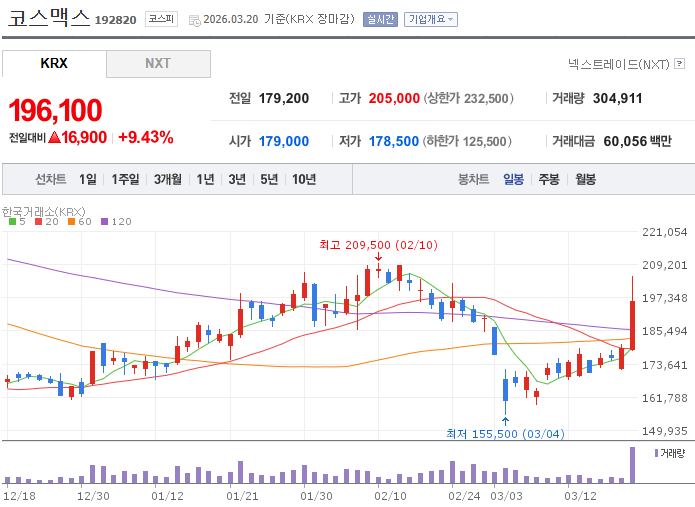Click the 12/18 x-axis date label
Viewport: 695px width, 507px height.
[x=20, y=496]
